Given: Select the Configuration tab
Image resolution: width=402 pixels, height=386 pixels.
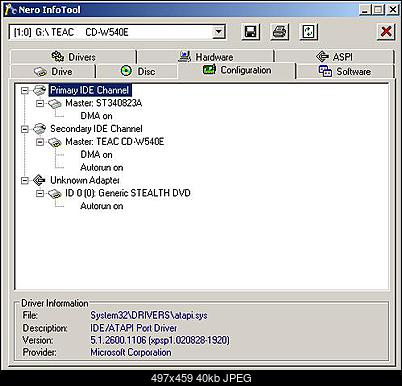Looking at the screenshot, I should click(x=237, y=70).
